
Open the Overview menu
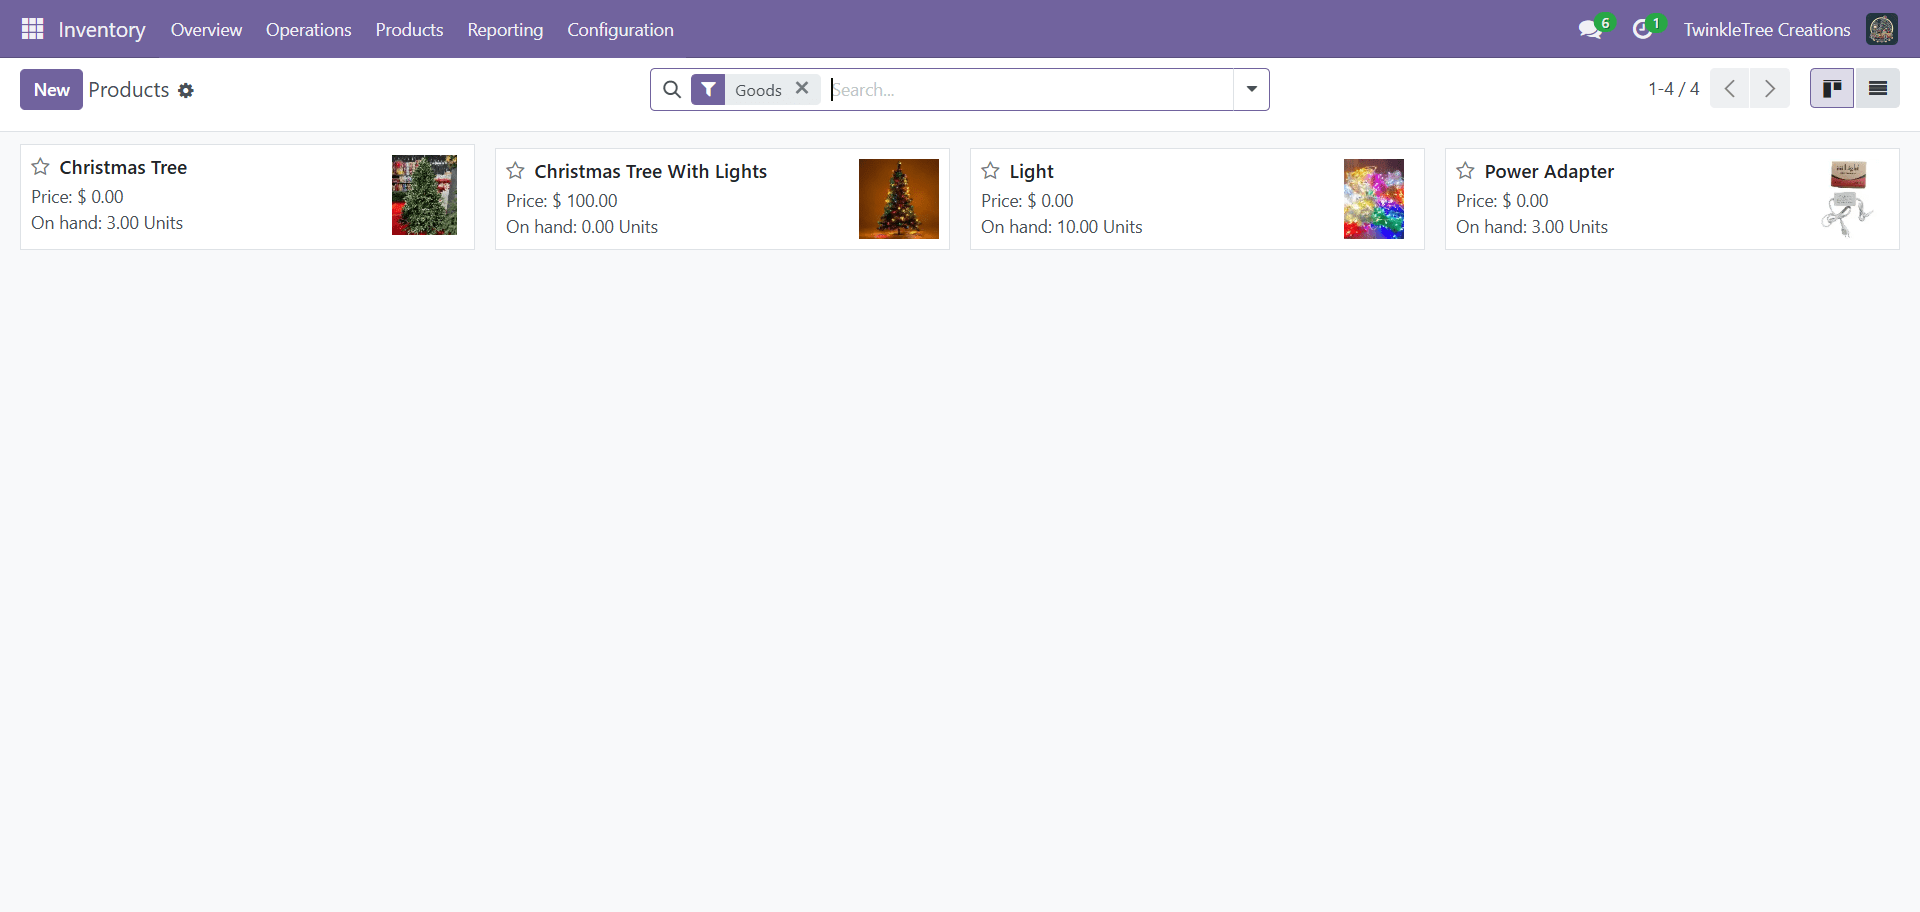tap(206, 29)
